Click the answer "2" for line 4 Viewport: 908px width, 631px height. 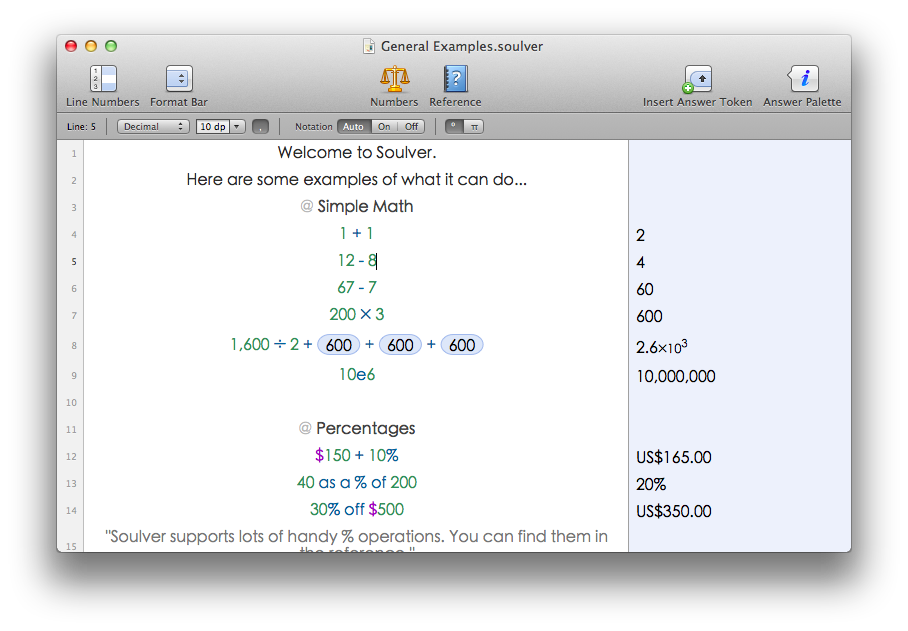(640, 235)
